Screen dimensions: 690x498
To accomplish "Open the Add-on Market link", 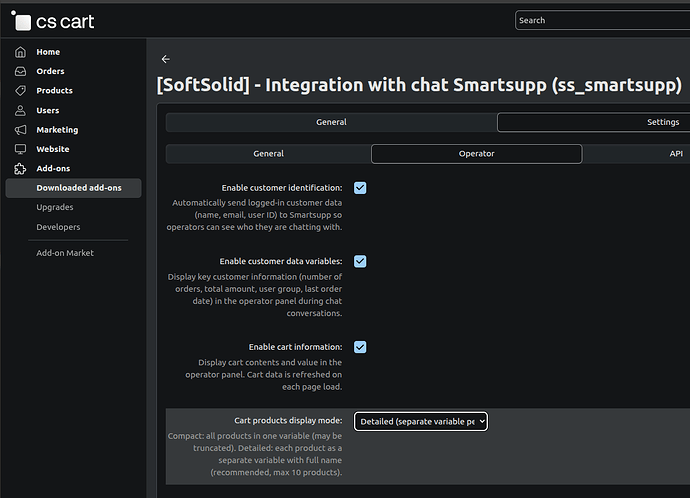I will pyautogui.click(x=65, y=253).
